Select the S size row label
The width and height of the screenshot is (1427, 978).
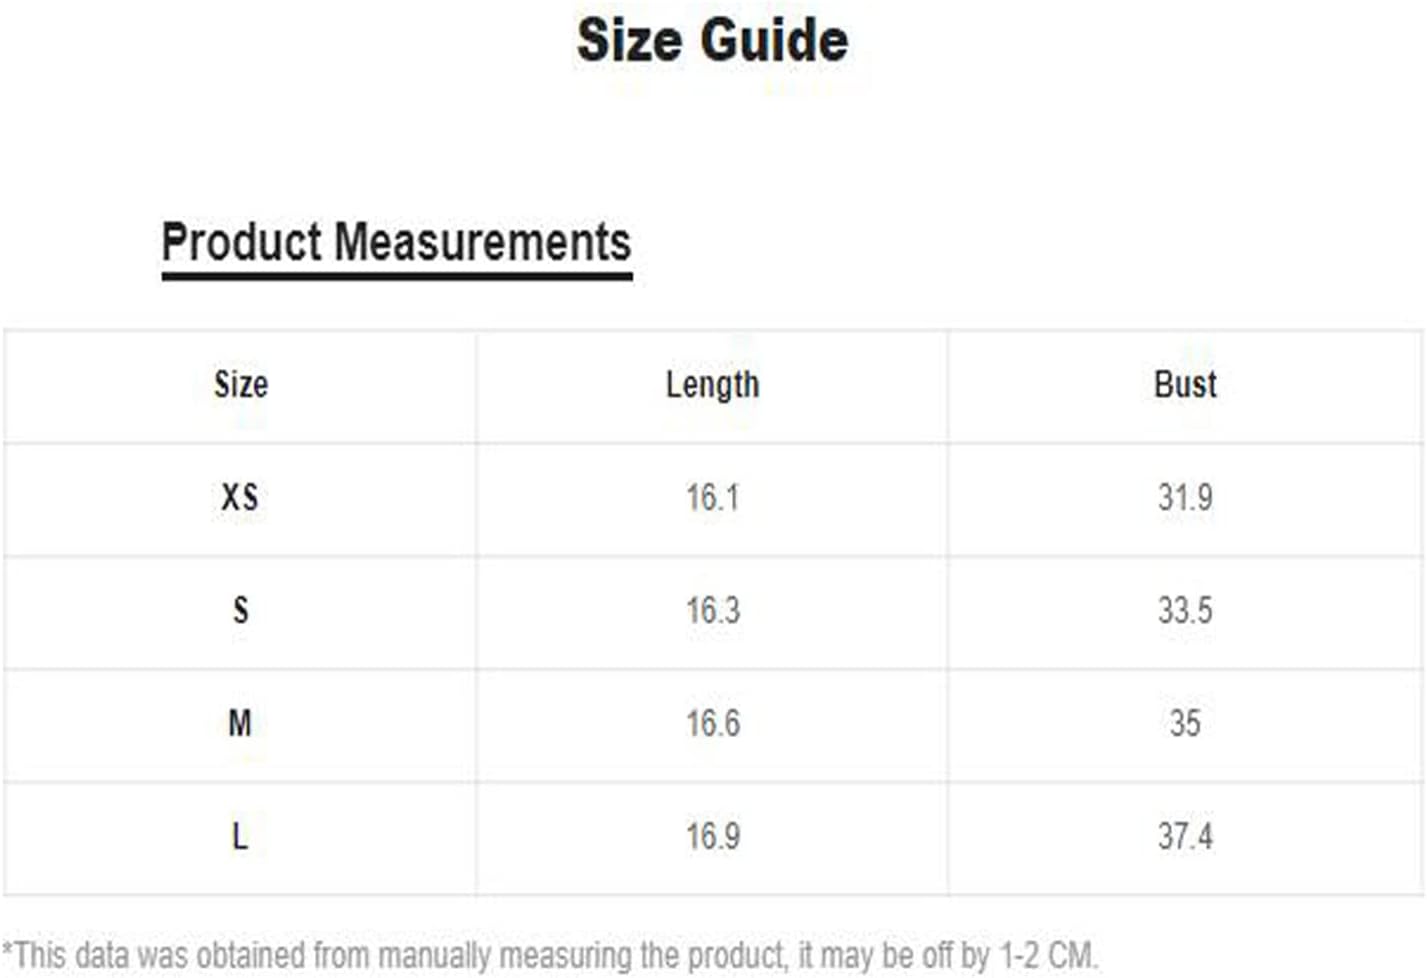coord(240,610)
